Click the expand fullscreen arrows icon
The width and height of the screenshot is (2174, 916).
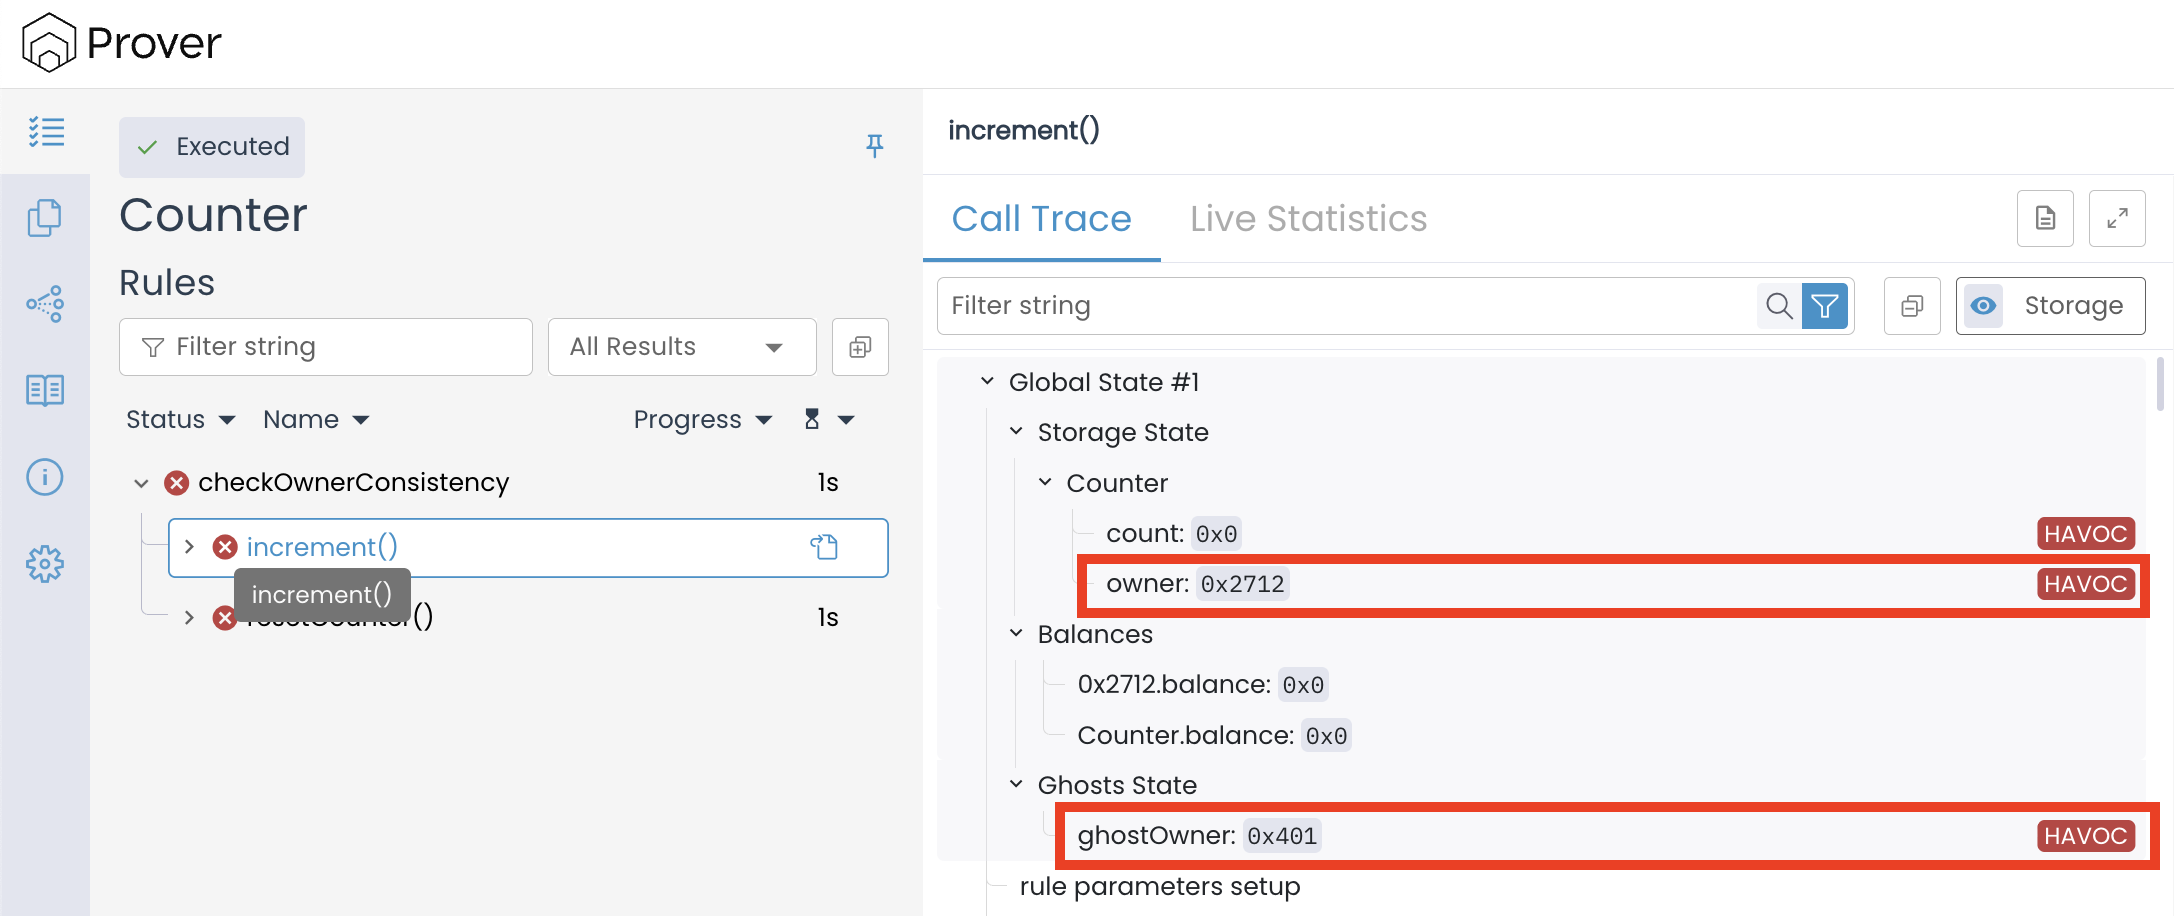[2116, 218]
